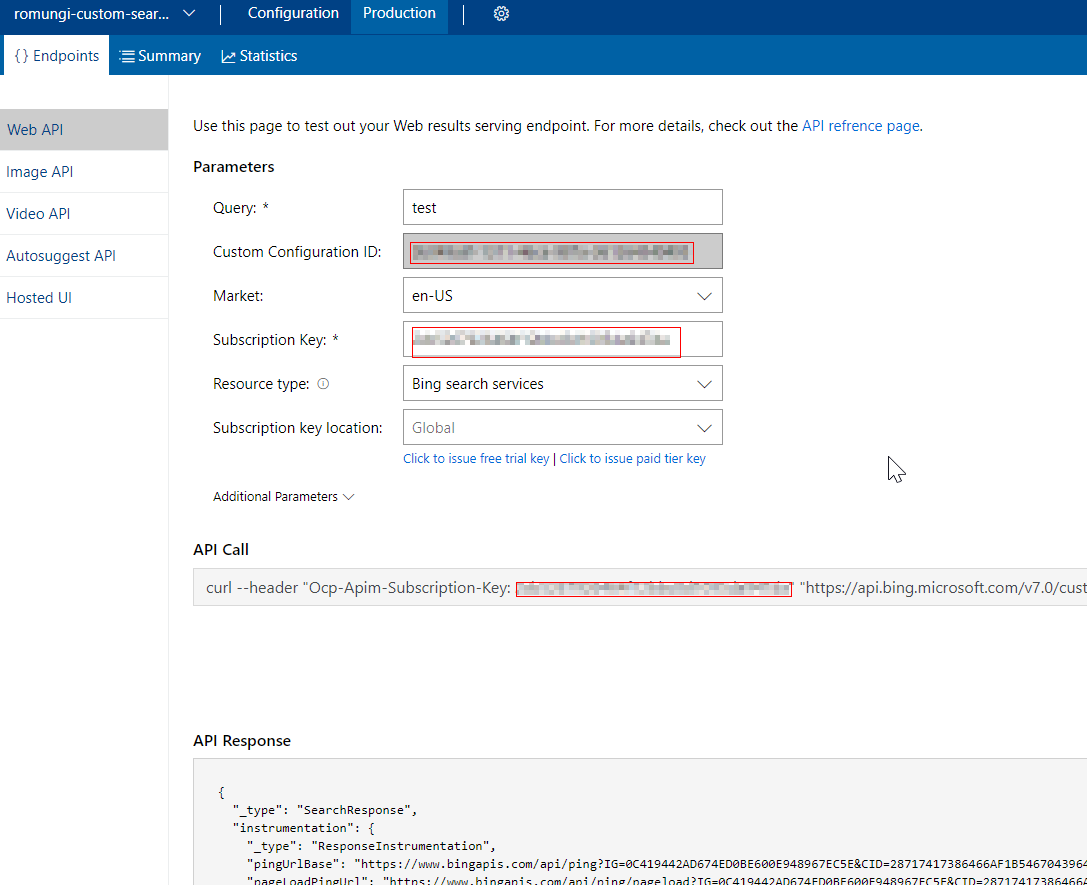Viewport: 1087px width, 885px height.
Task: Click the "_type": "SearchResponse" line
Action: [x=325, y=810]
